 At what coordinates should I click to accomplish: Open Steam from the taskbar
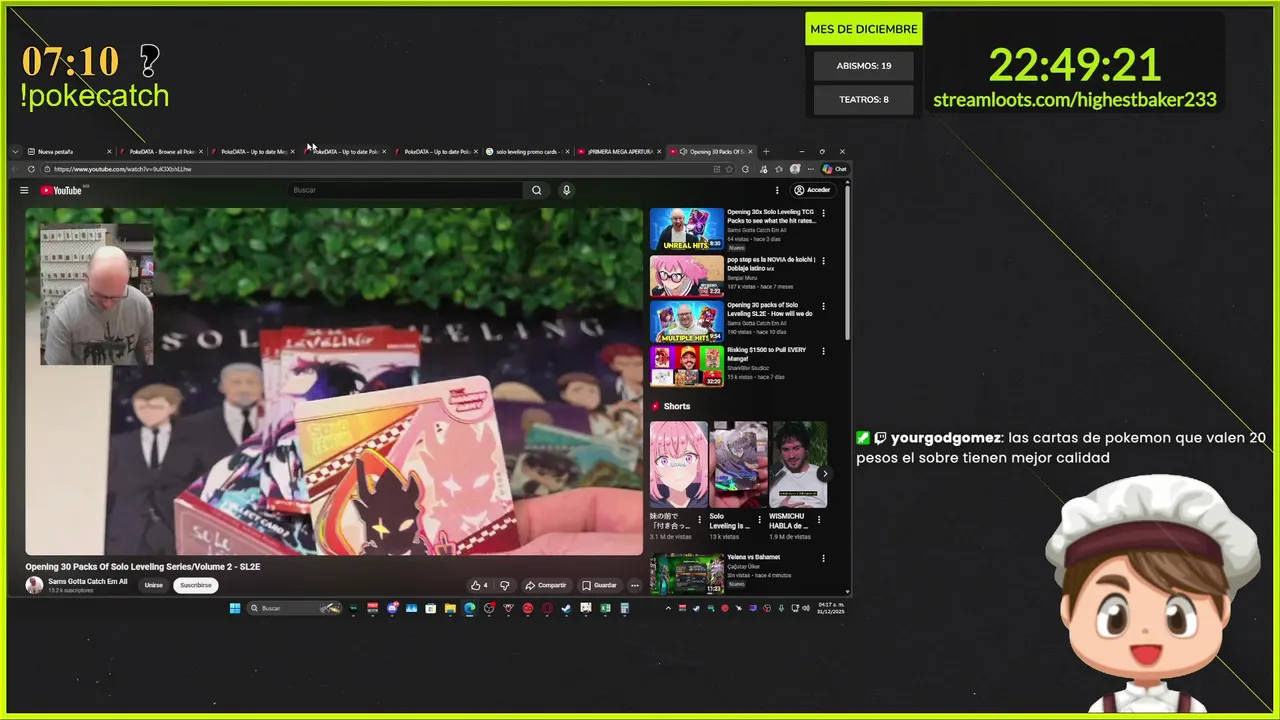(566, 608)
